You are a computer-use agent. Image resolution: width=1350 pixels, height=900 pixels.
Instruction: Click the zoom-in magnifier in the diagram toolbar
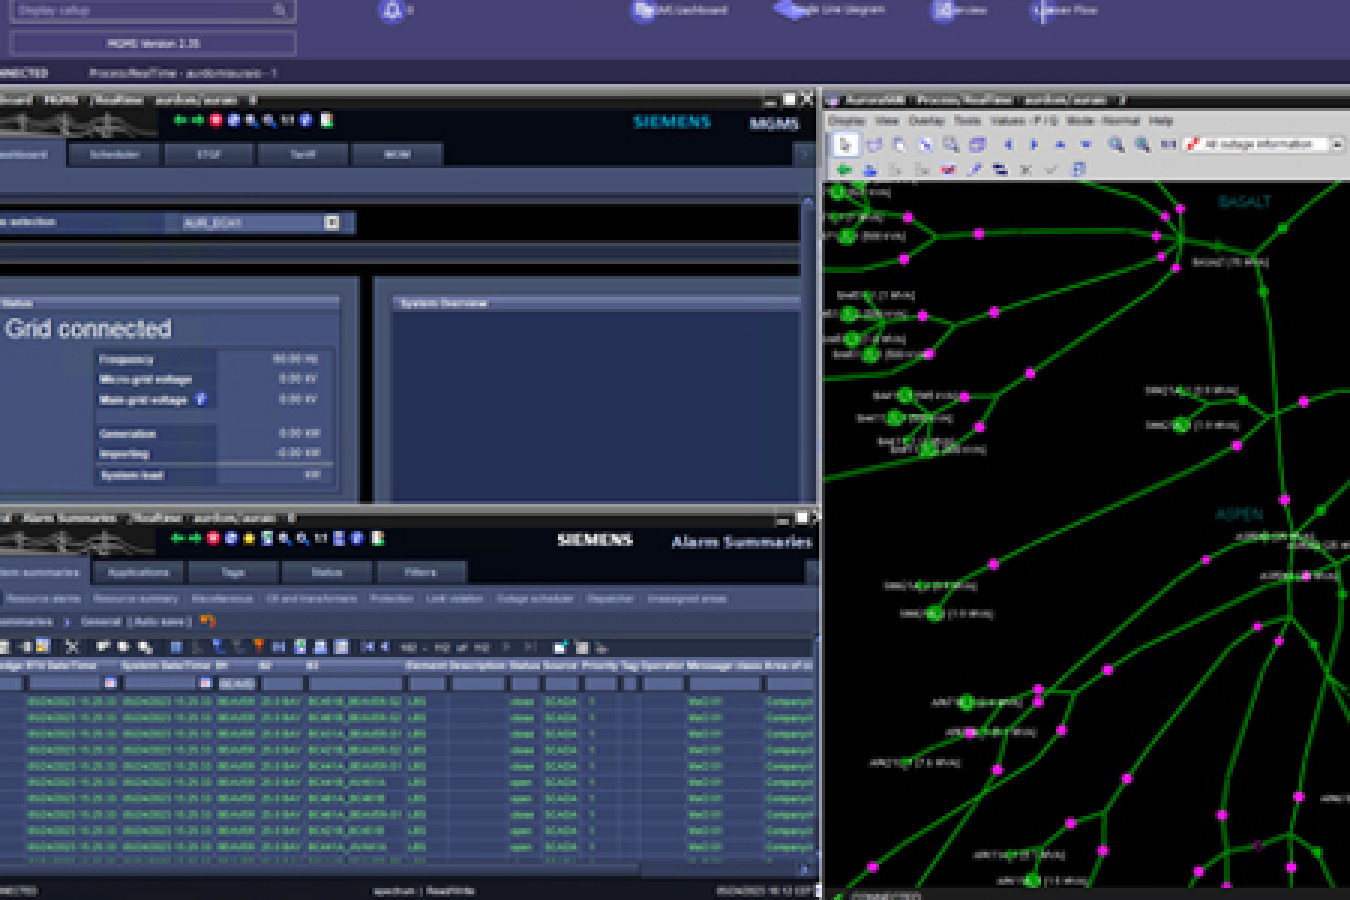(1116, 145)
